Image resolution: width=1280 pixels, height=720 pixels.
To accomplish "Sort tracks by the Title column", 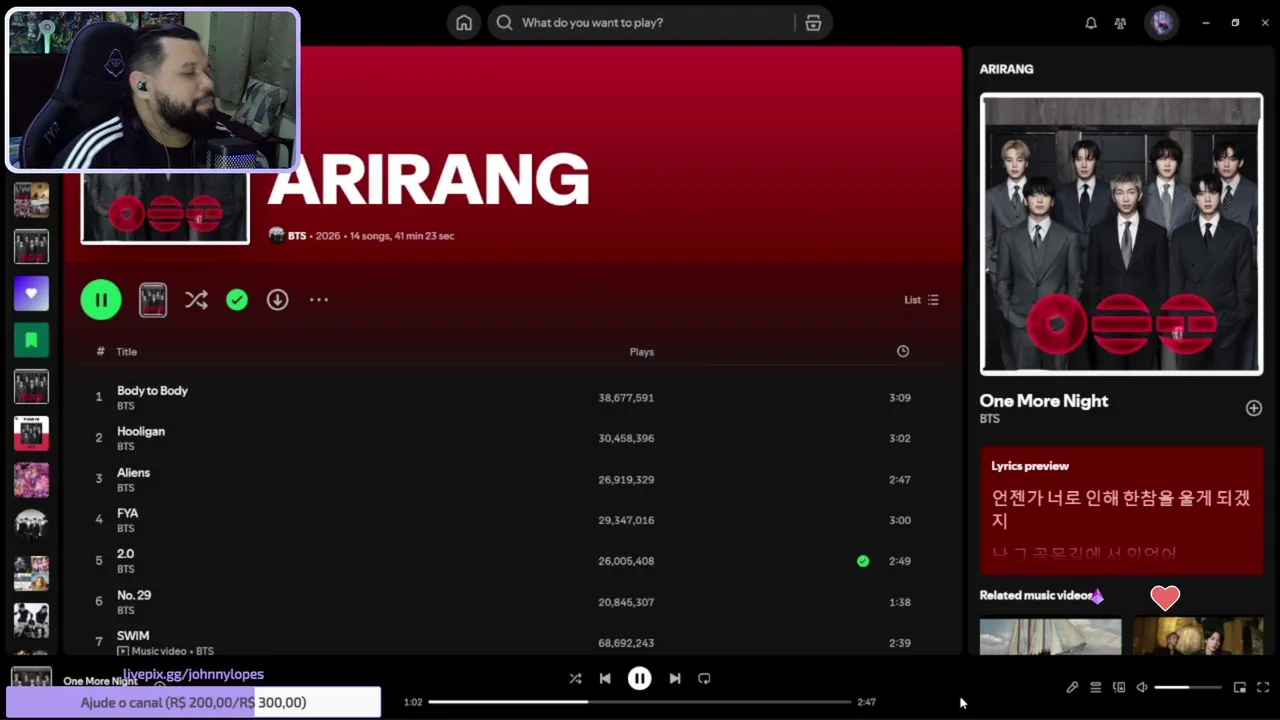I will tap(126, 352).
